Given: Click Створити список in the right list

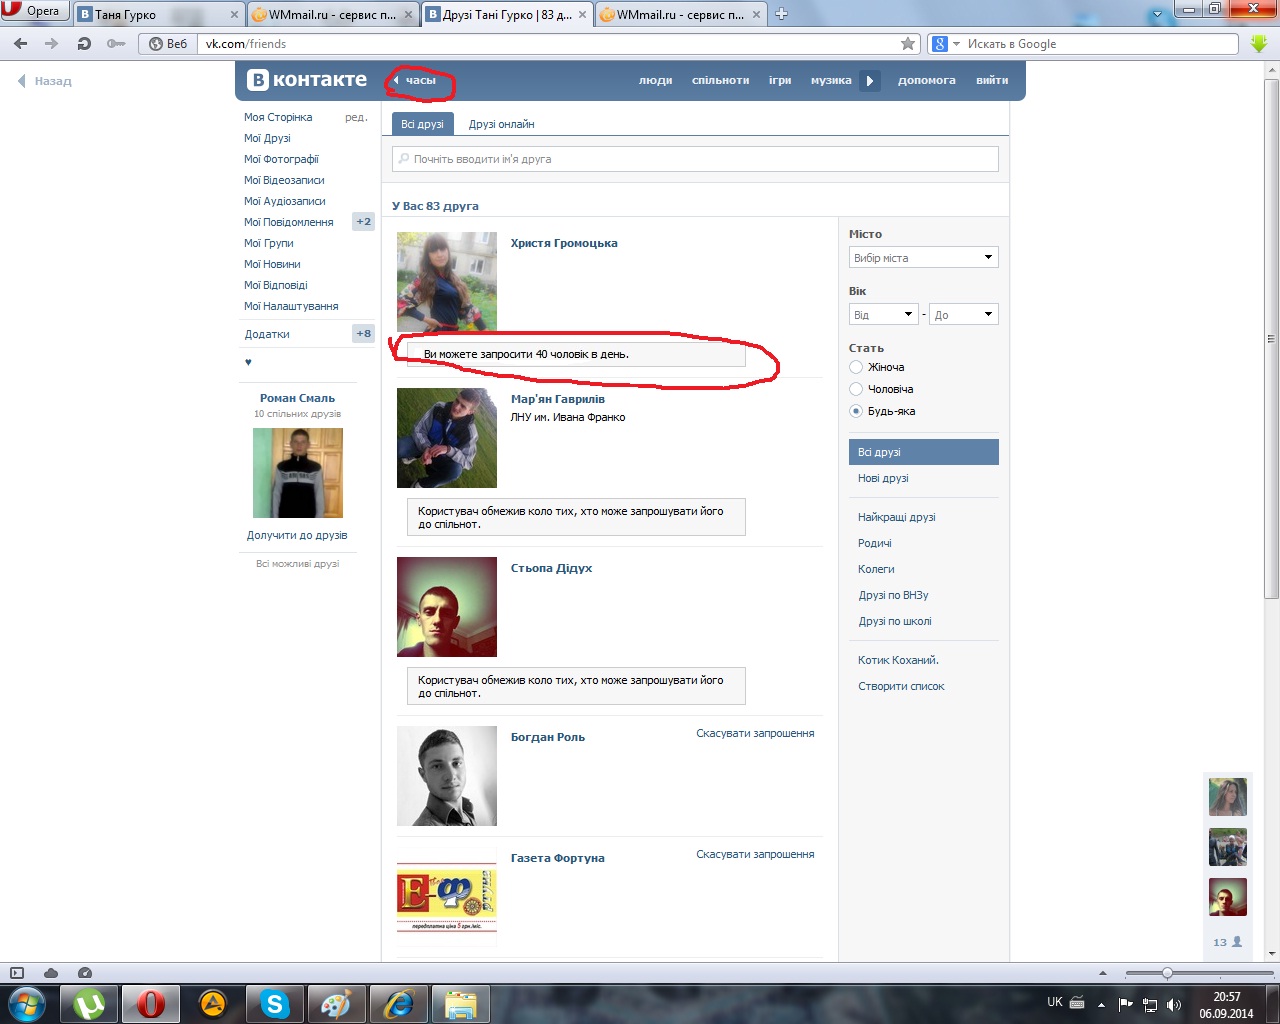Looking at the screenshot, I should click(x=901, y=686).
